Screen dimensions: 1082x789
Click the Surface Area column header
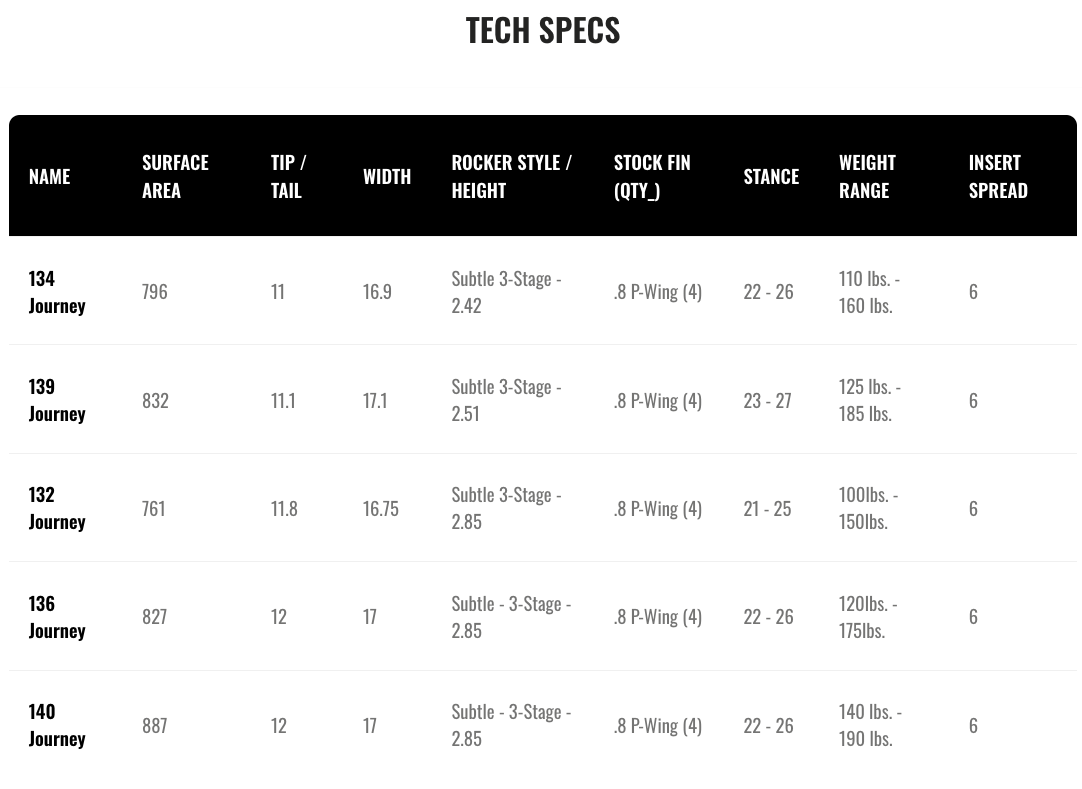pos(175,176)
